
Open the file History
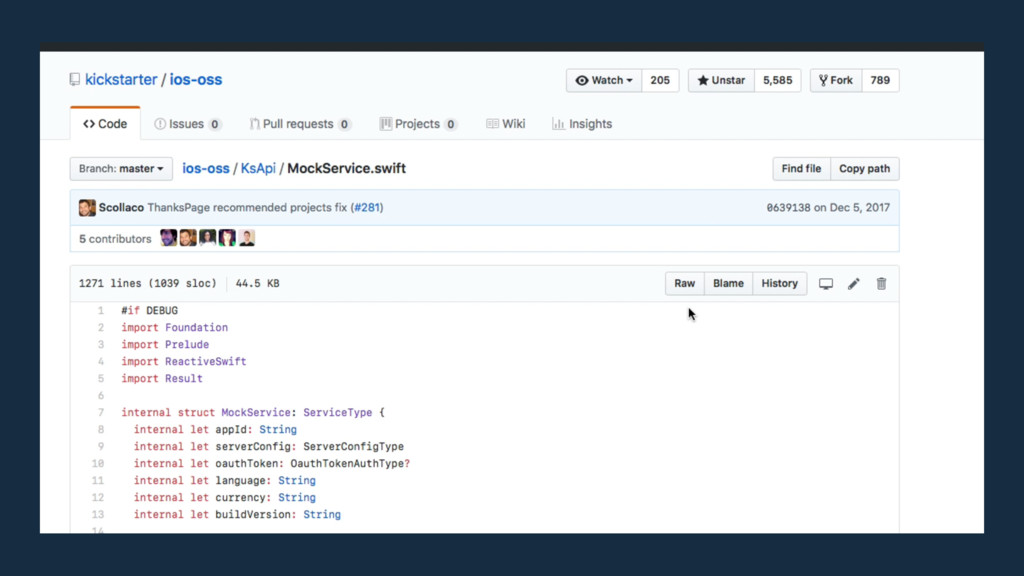780,283
